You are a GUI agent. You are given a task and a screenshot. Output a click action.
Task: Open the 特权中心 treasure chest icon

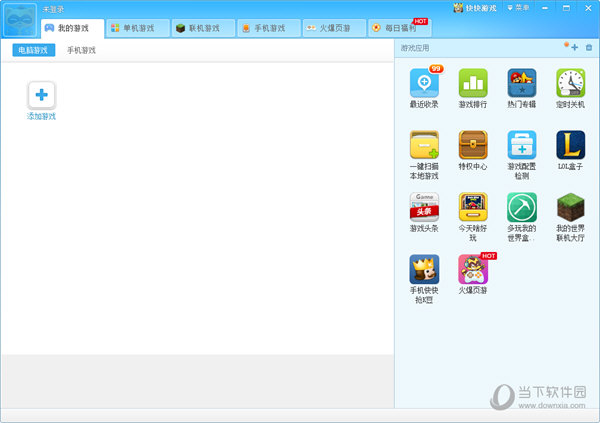click(473, 145)
